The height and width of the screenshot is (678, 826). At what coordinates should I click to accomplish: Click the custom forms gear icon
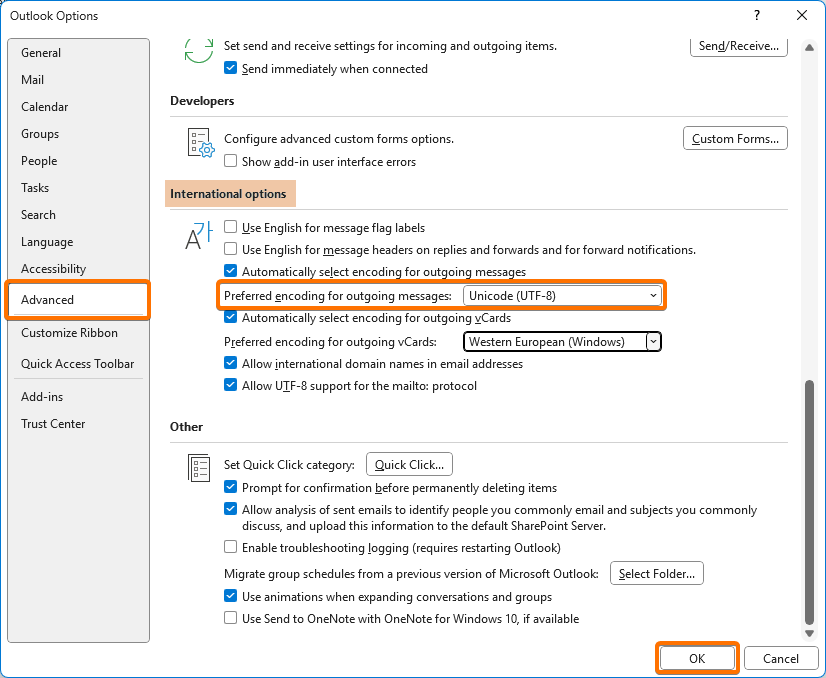(x=200, y=143)
